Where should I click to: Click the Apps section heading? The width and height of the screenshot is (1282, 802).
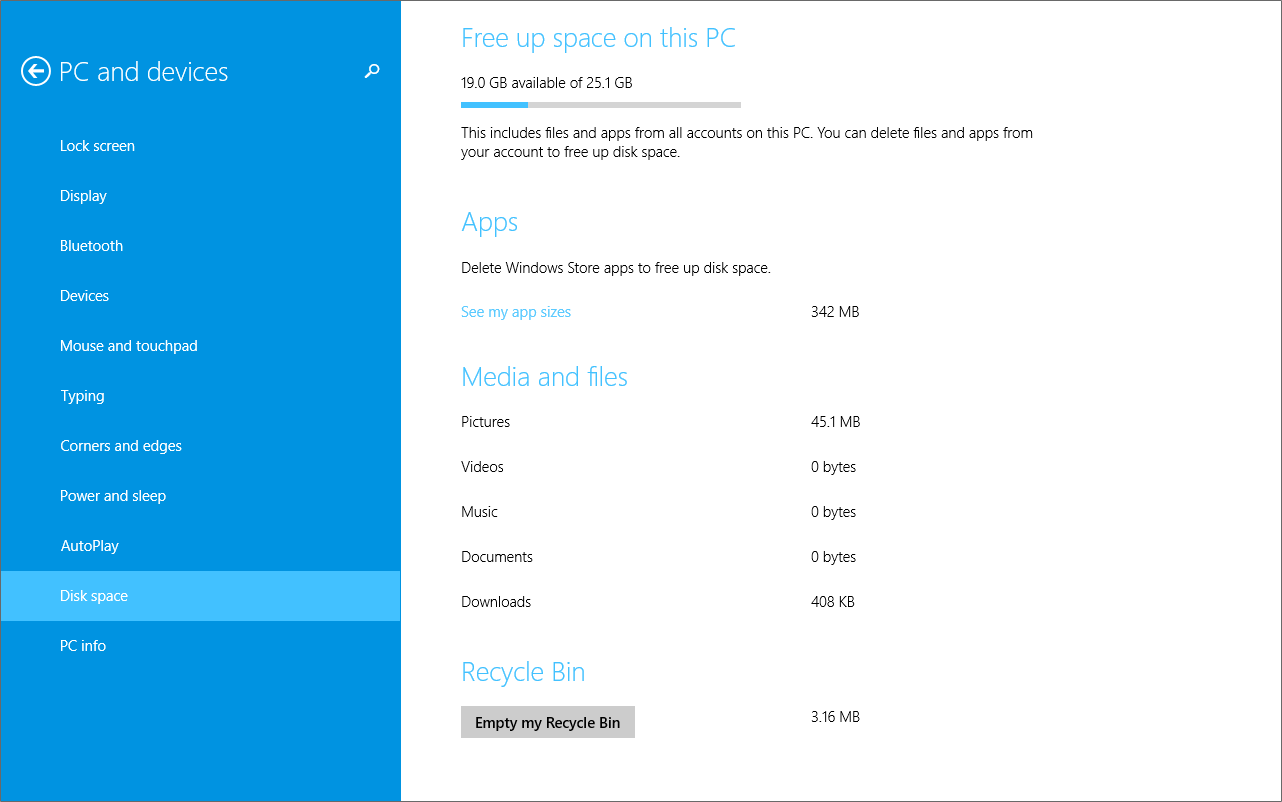(x=490, y=223)
